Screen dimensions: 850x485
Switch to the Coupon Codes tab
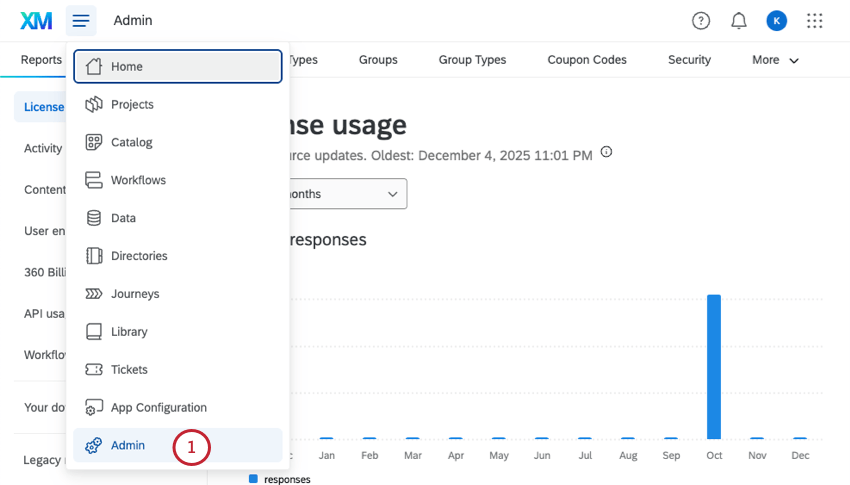click(x=587, y=60)
